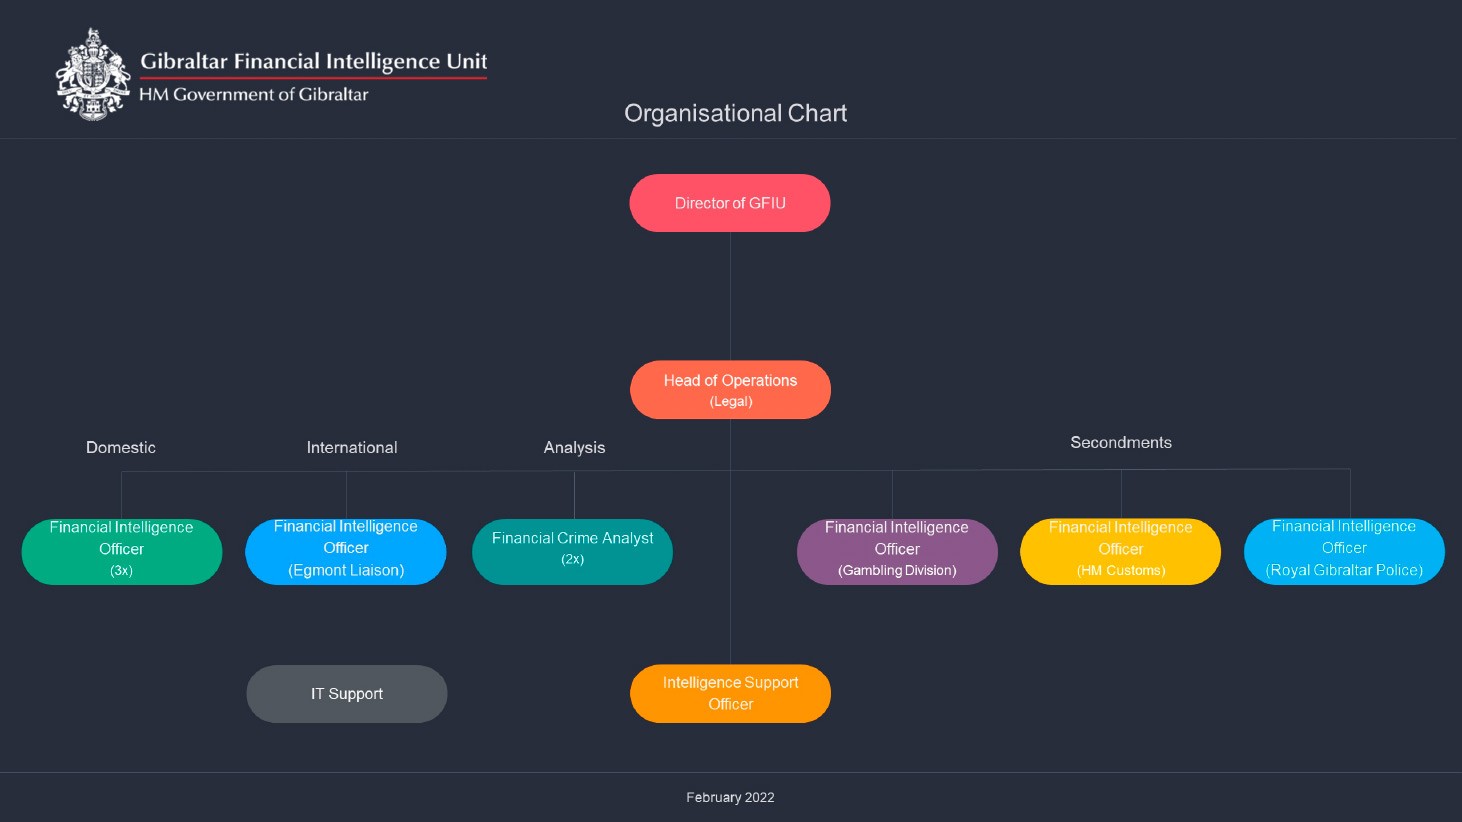Click the Gibraltar coat of arms crest
1462x822 pixels.
coord(93,75)
